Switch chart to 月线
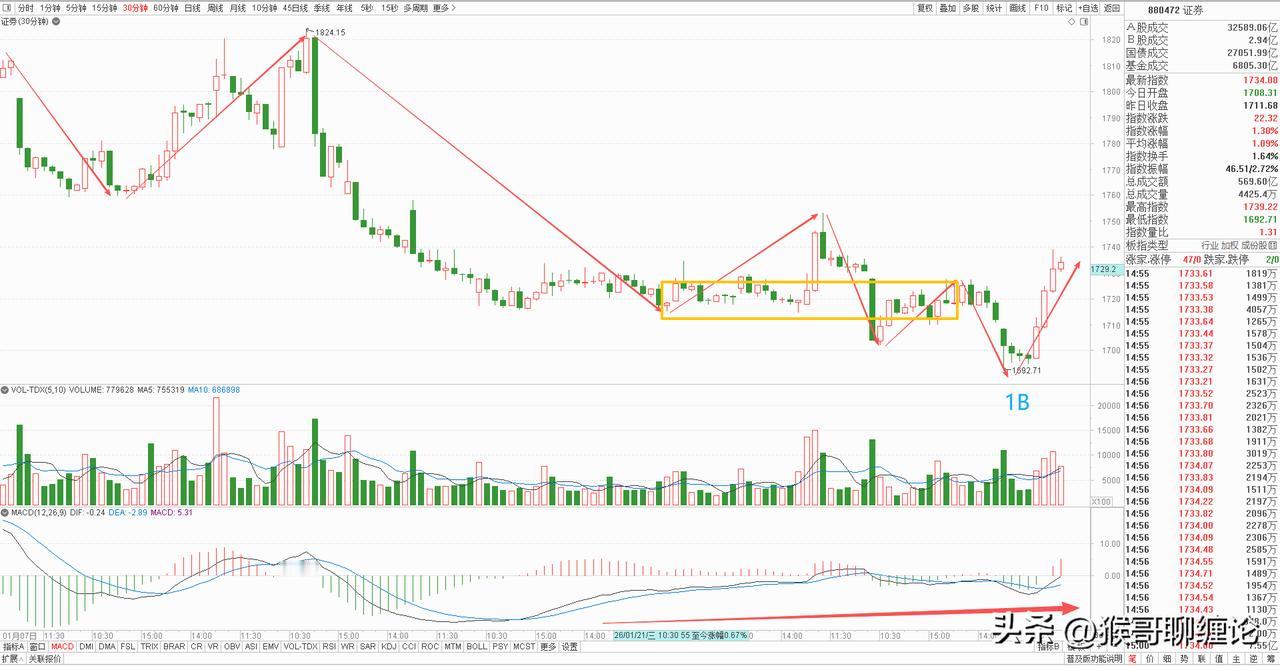This screenshot has height=666, width=1280. (x=238, y=8)
